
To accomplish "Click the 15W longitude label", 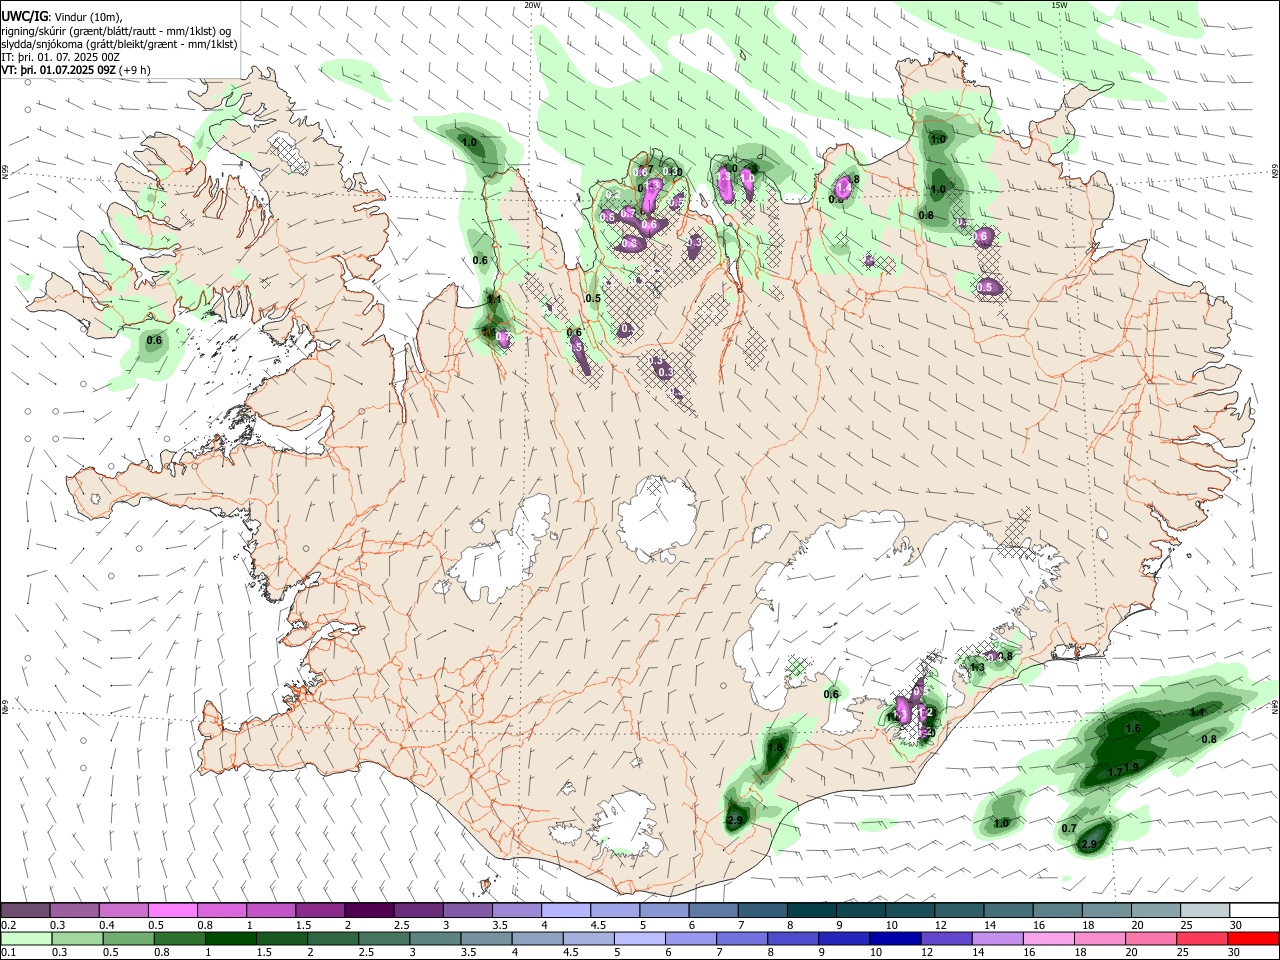I will [x=1059, y=5].
